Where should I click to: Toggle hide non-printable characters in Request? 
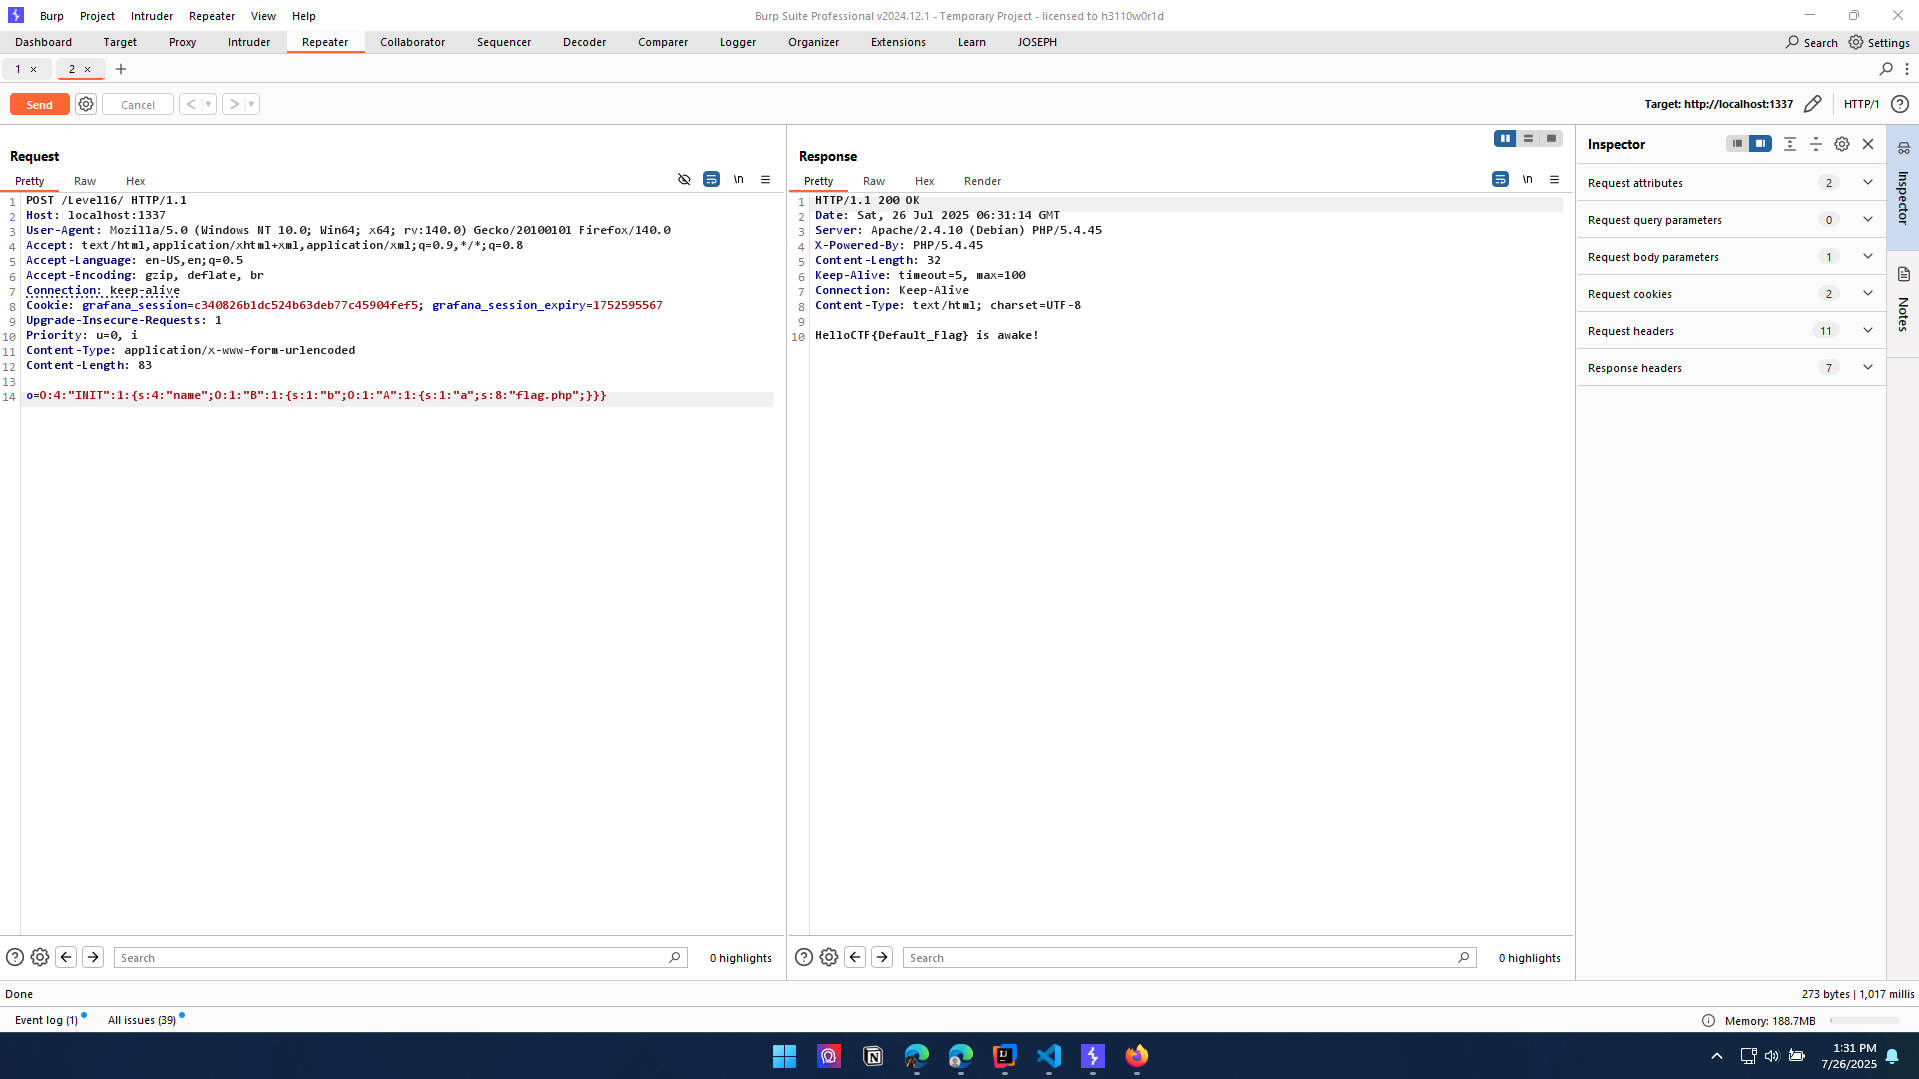click(684, 180)
